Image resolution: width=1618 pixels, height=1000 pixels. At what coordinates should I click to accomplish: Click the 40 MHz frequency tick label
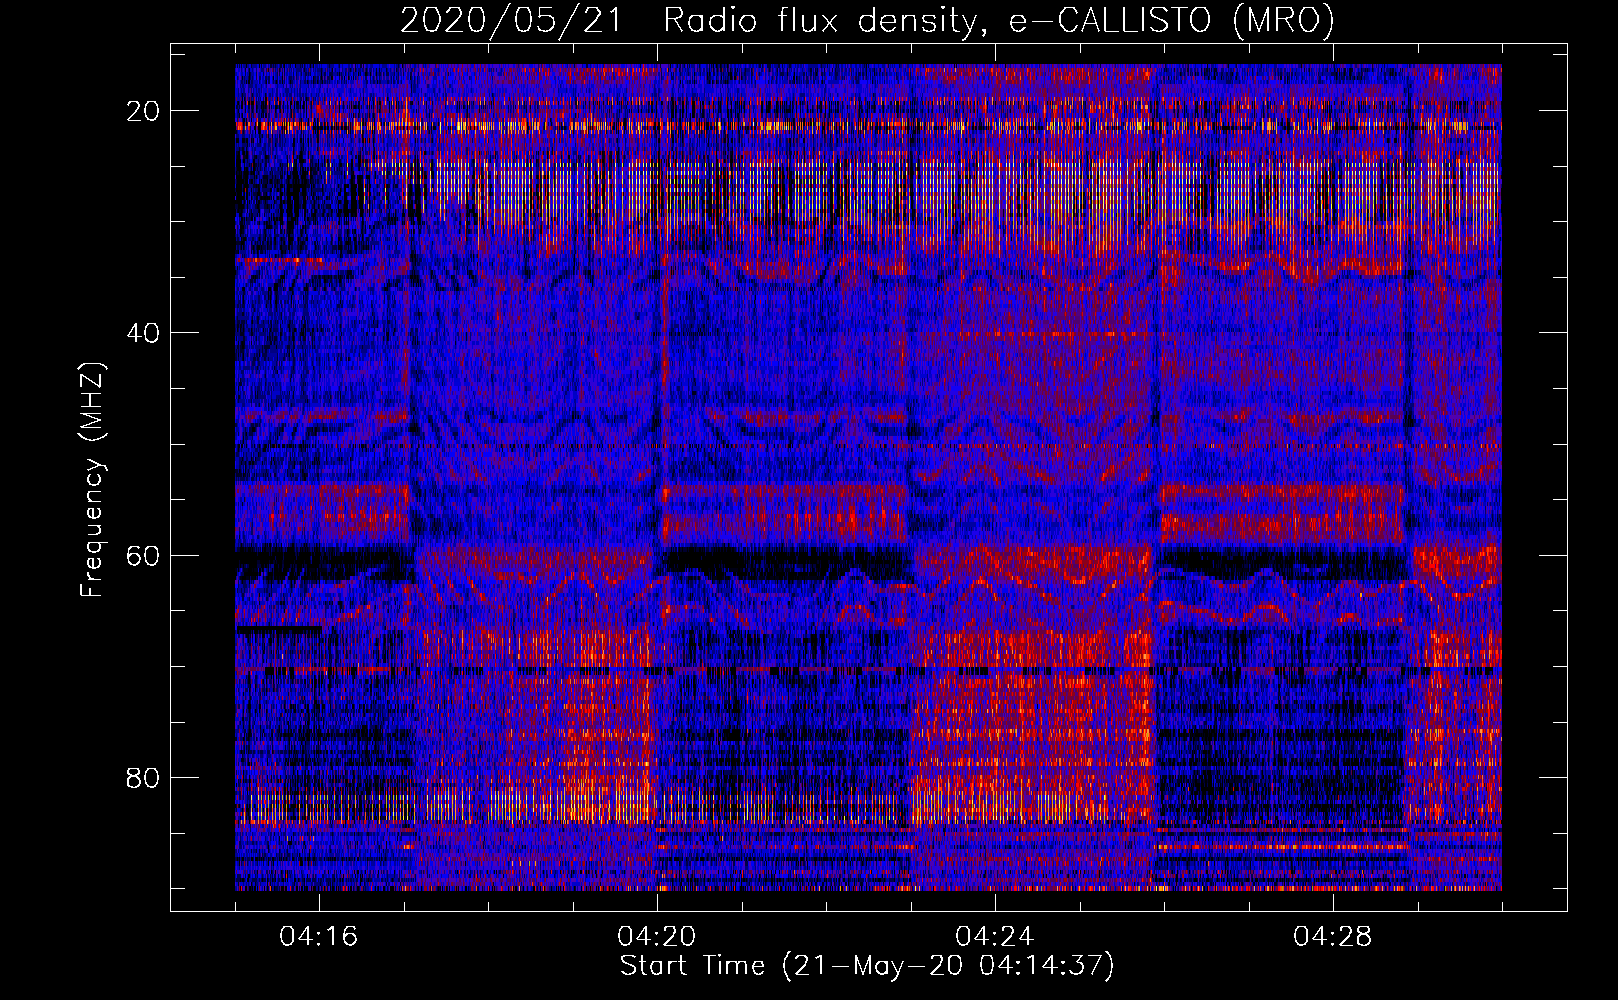coord(144,333)
